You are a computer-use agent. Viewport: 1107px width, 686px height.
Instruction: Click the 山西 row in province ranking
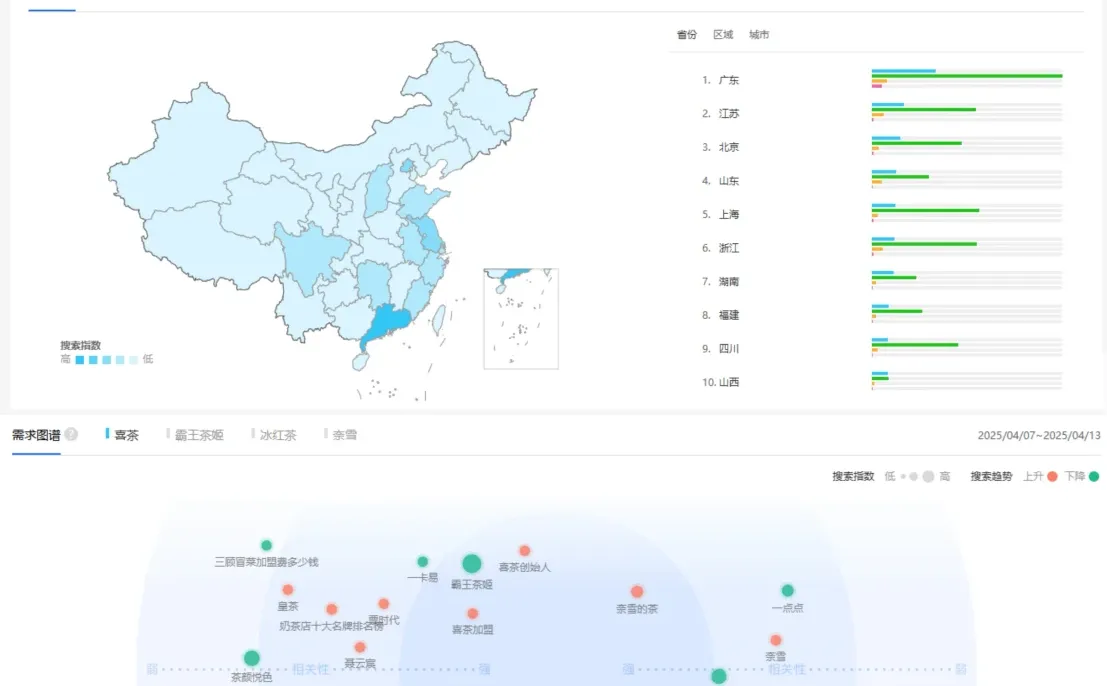[881, 382]
